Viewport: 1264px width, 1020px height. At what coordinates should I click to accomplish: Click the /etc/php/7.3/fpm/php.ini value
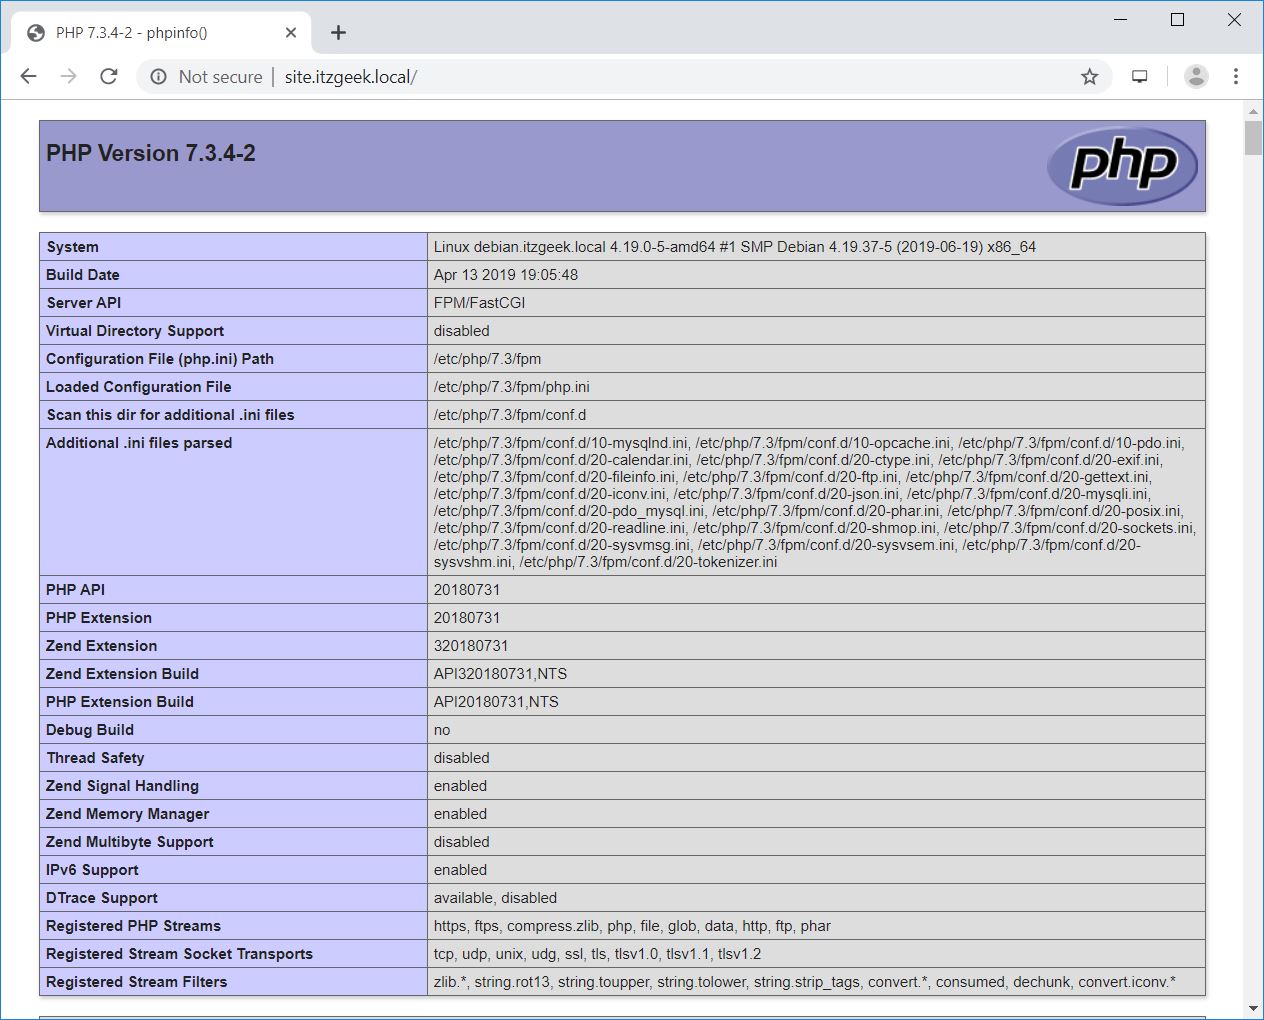[x=511, y=387]
